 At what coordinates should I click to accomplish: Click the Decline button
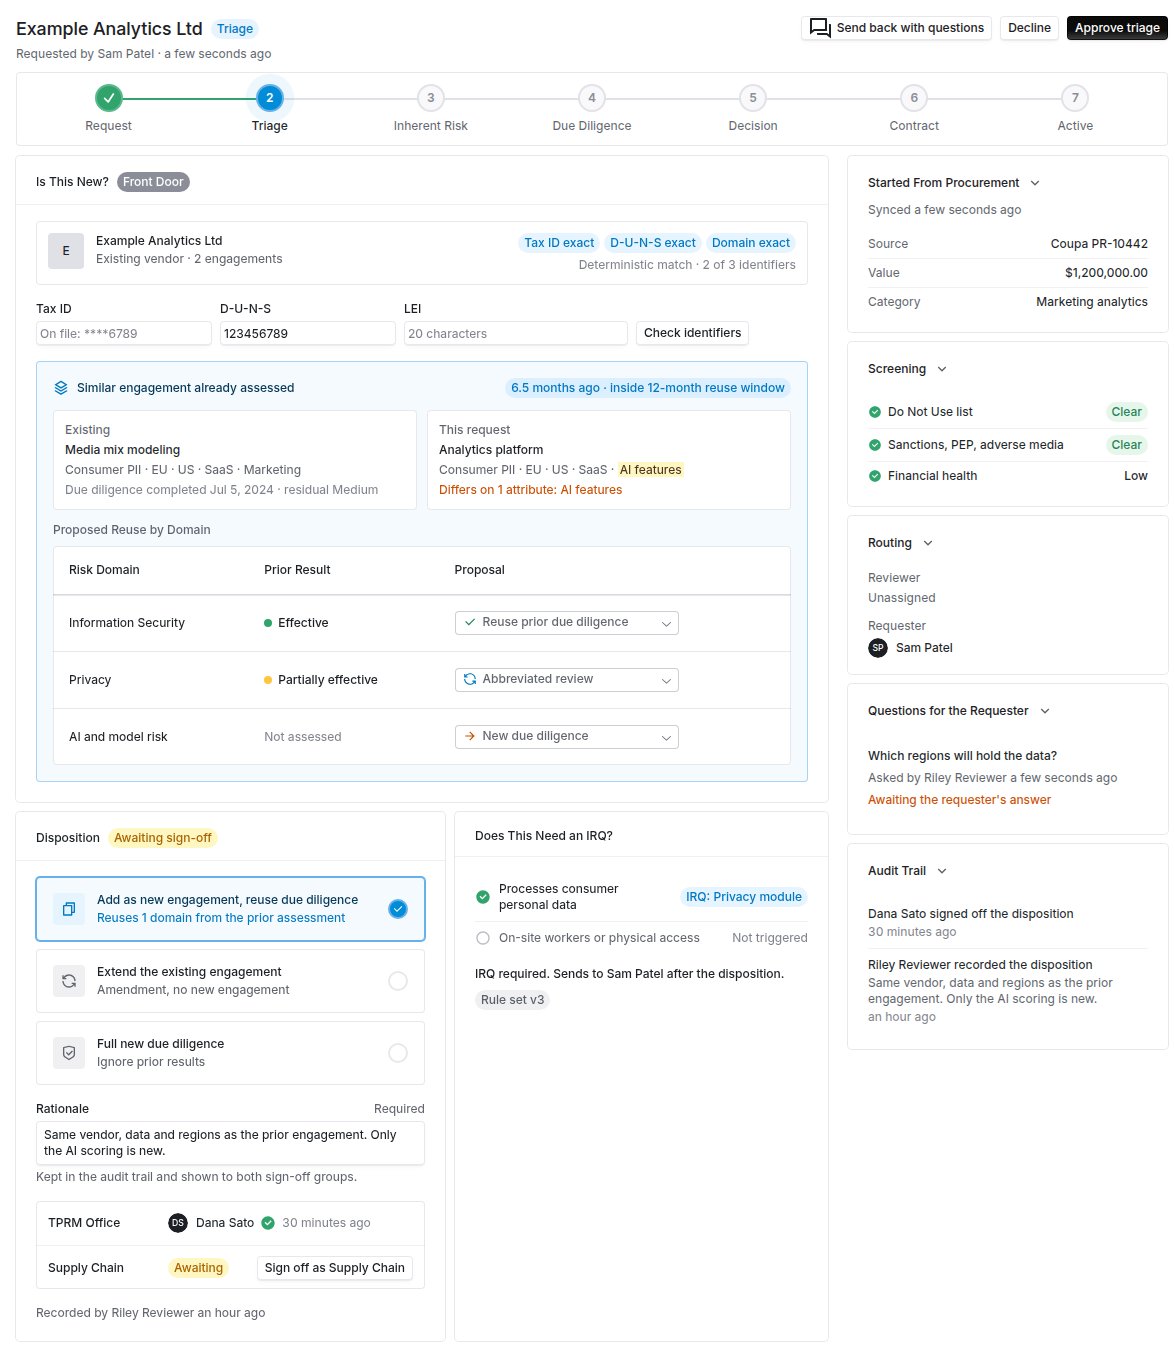(1029, 28)
